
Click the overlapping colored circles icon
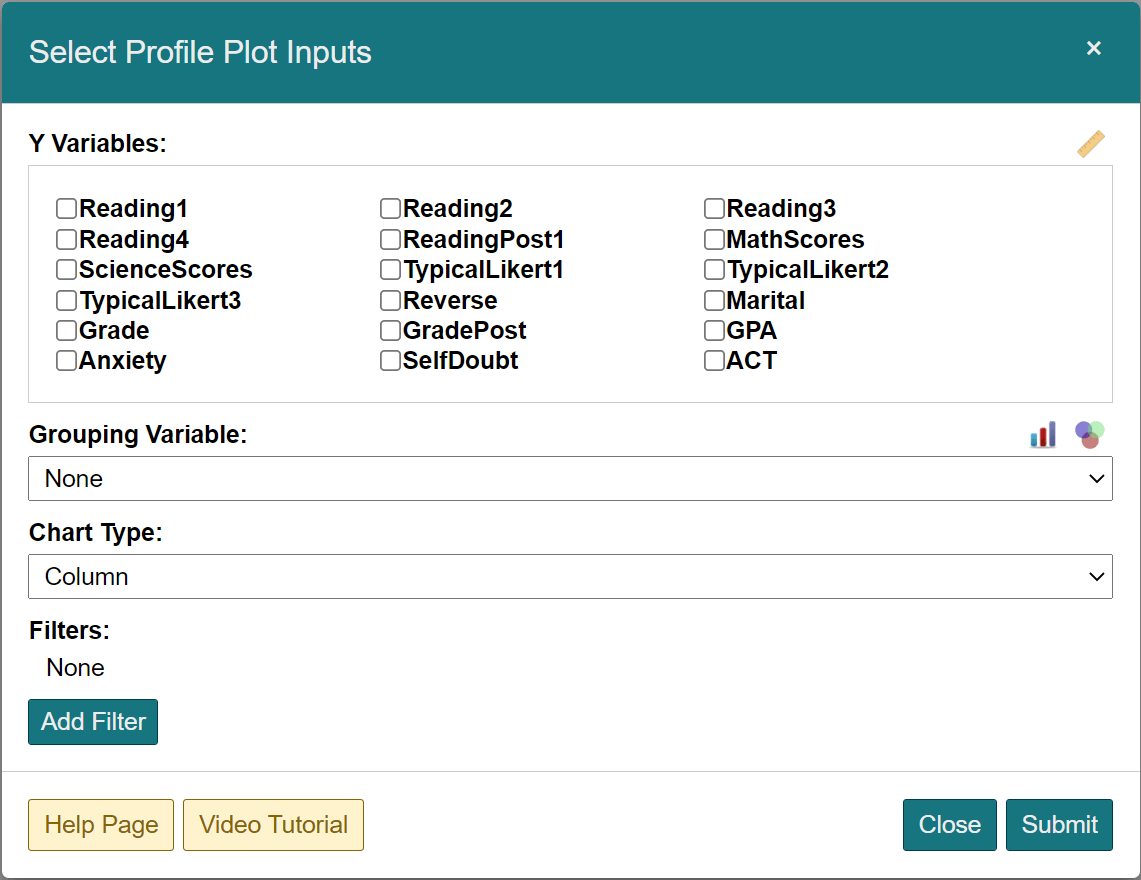point(1089,434)
